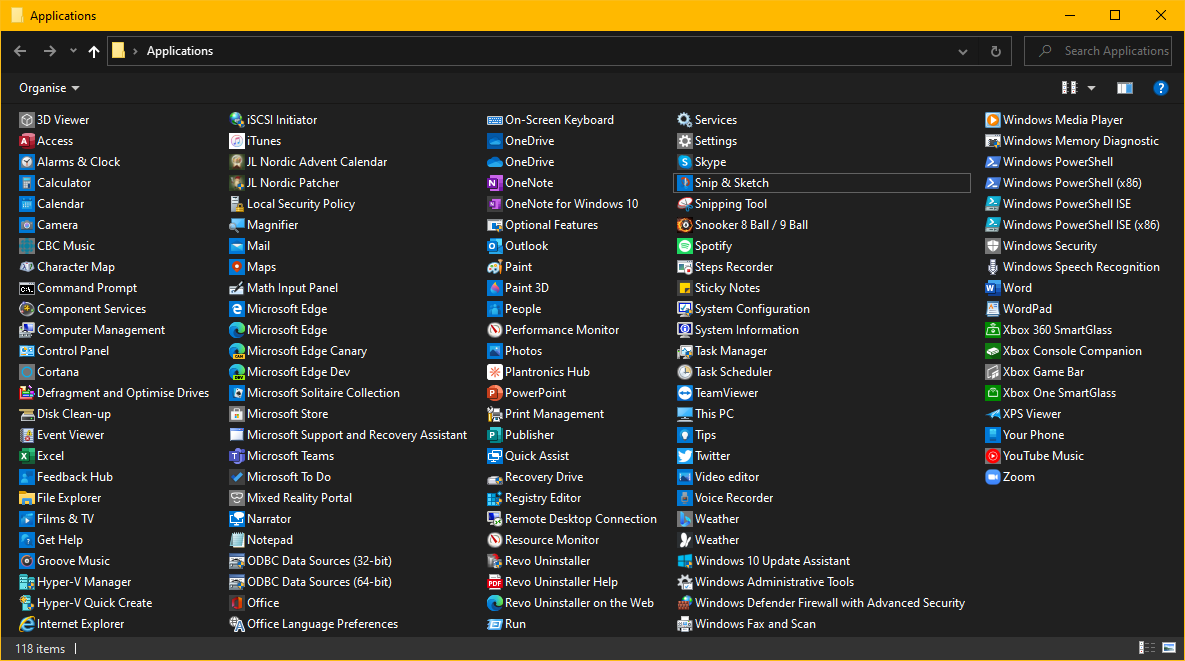Select the 3D Viewer app icon

(x=26, y=119)
